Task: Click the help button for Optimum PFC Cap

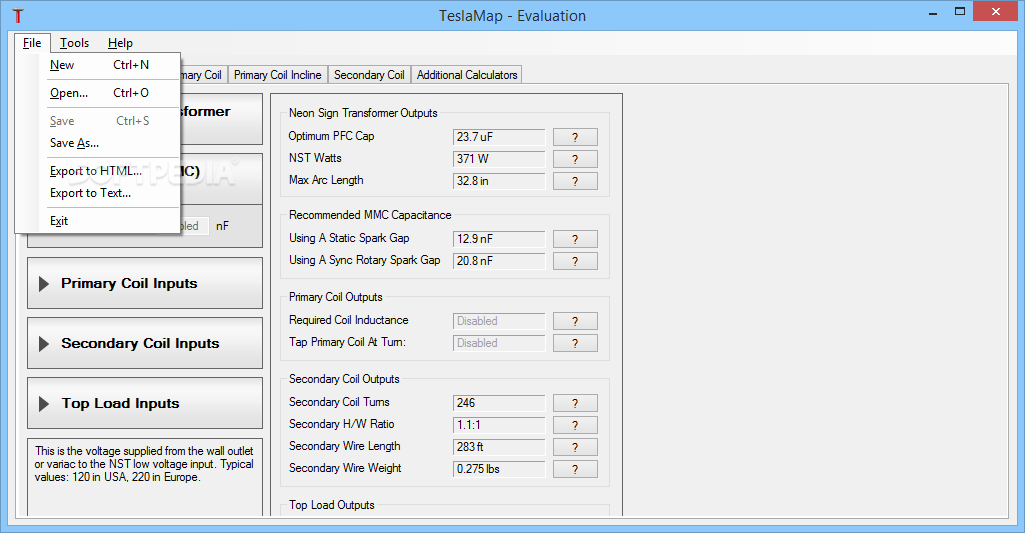Action: 575,137
